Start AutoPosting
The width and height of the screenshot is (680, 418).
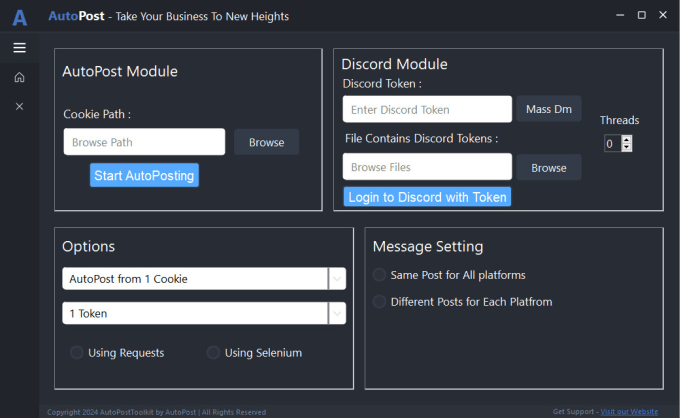[144, 175]
